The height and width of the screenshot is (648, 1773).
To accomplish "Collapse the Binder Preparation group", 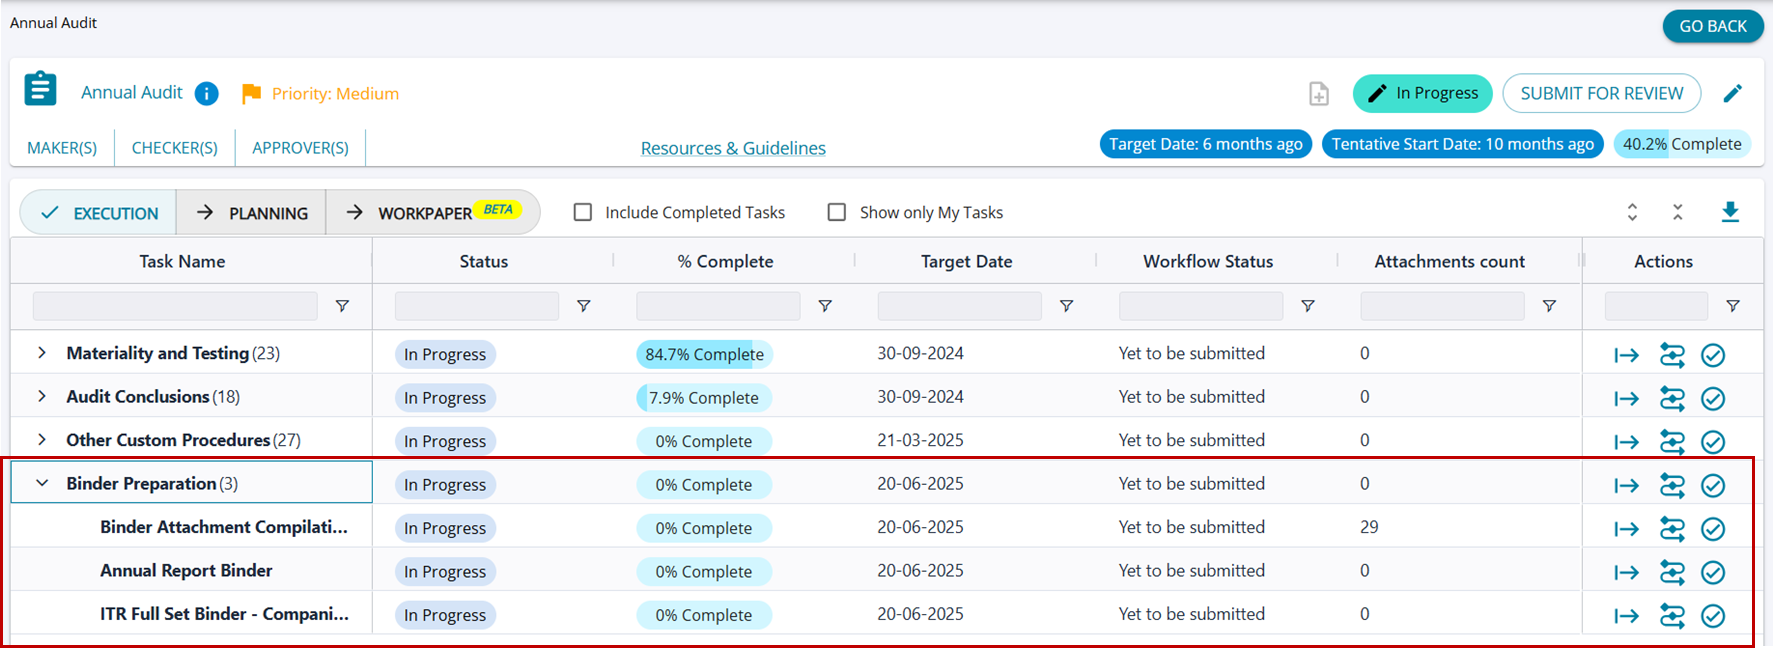I will pyautogui.click(x=42, y=483).
